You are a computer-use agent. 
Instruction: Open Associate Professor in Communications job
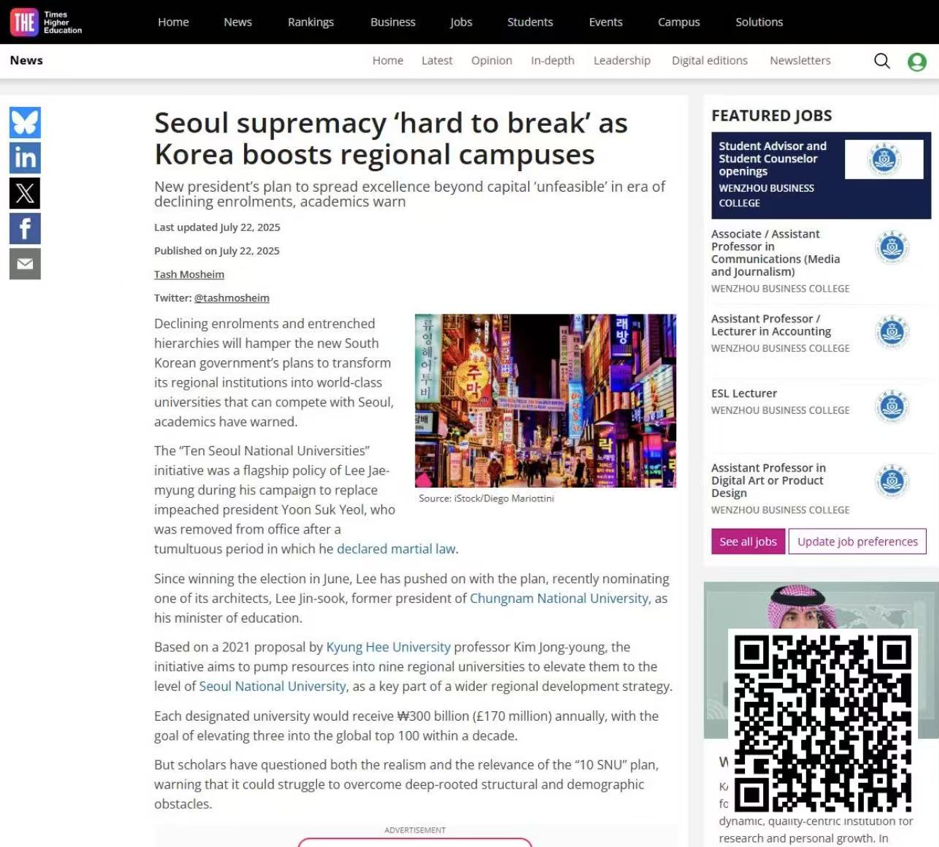point(776,253)
